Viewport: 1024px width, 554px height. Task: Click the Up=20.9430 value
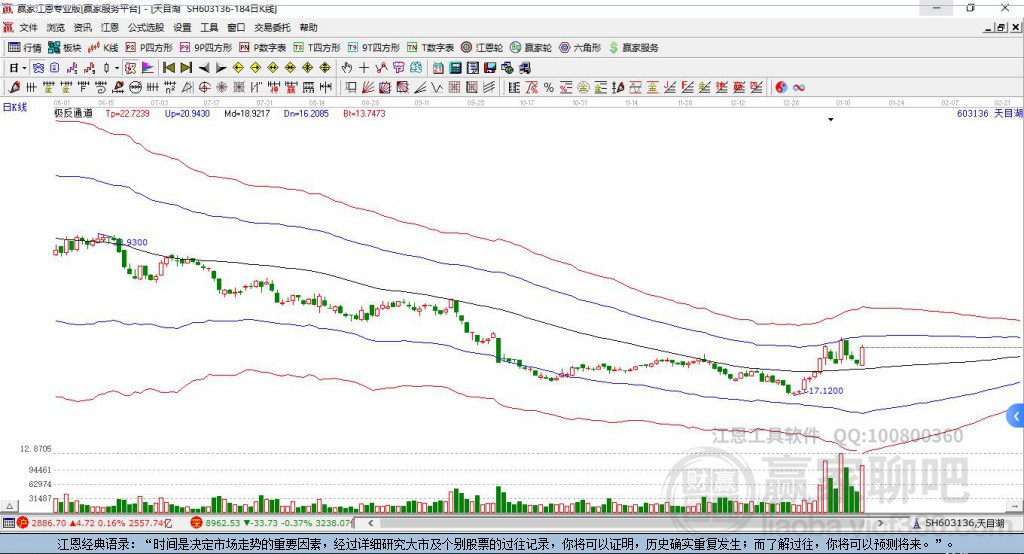click(187, 113)
